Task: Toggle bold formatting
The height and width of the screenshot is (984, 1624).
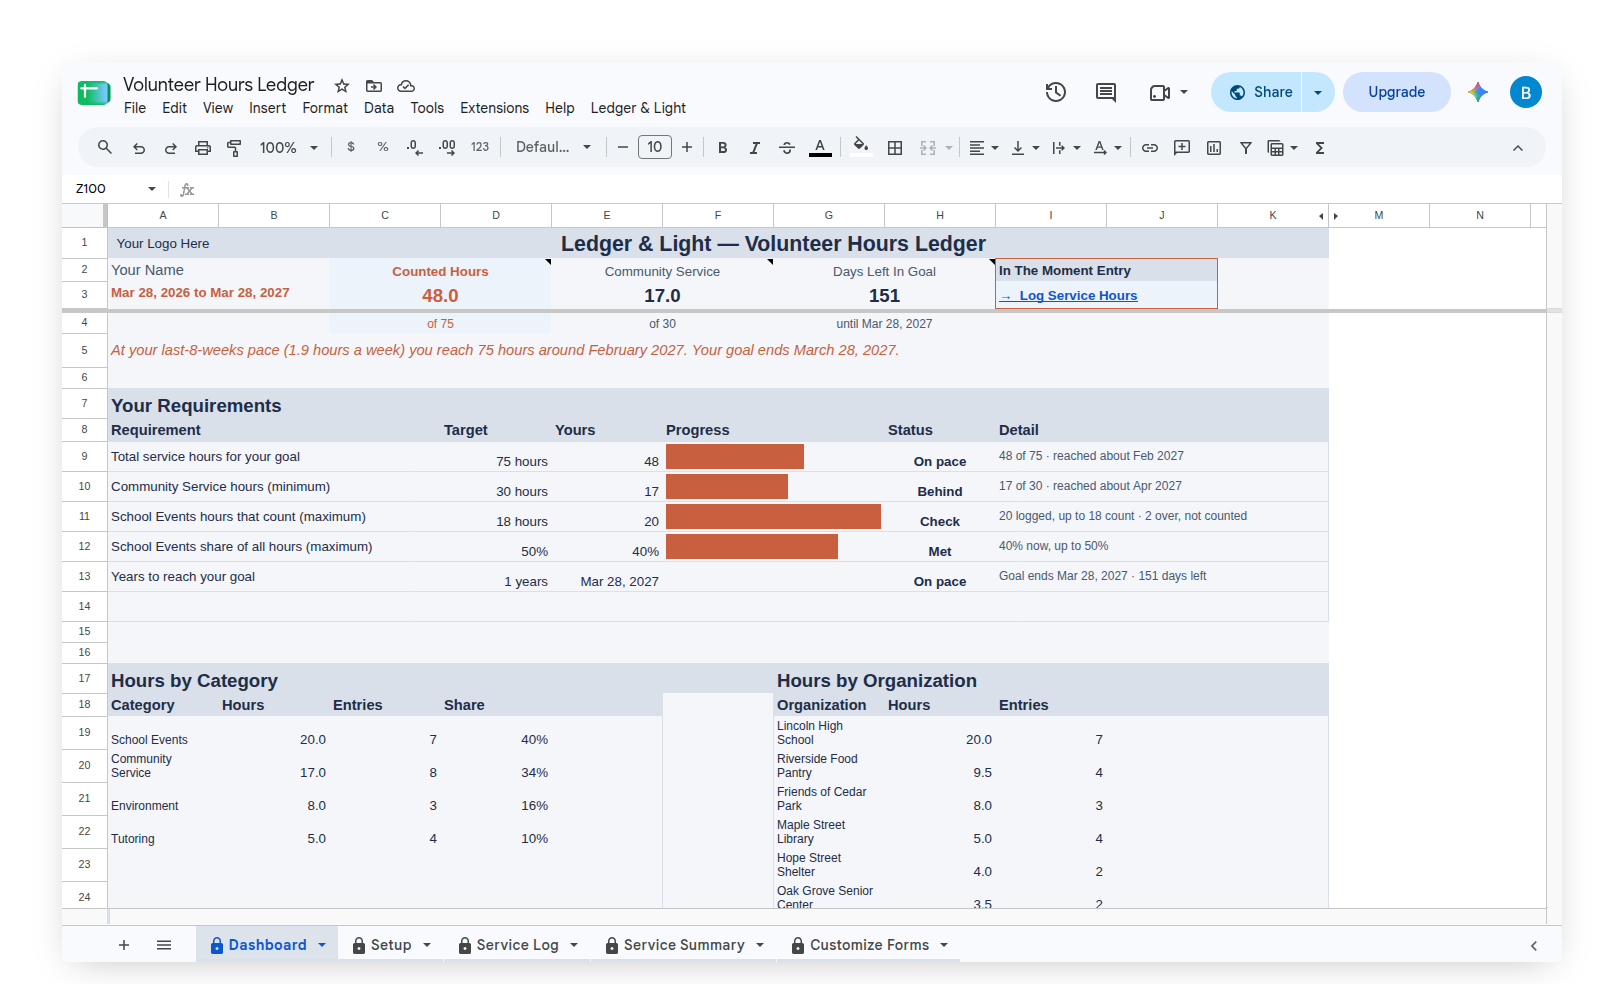Action: 723,148
